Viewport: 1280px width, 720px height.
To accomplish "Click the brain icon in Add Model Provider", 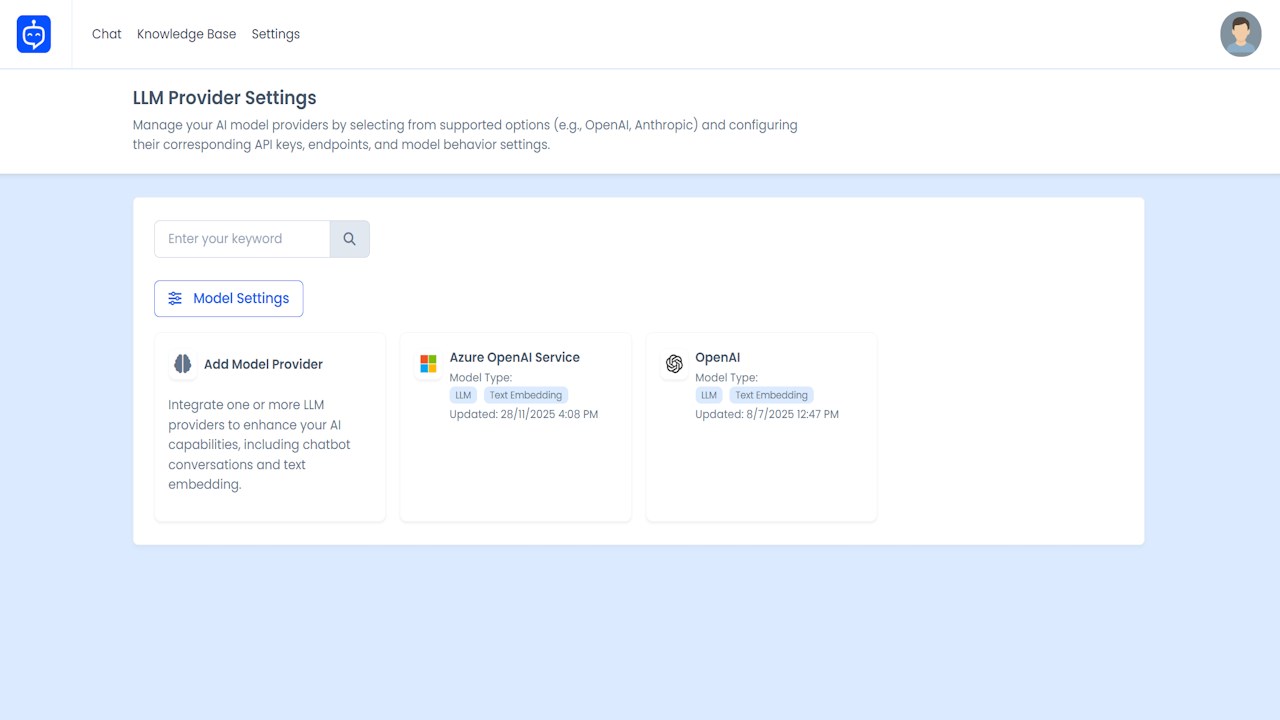I will 182,364.
